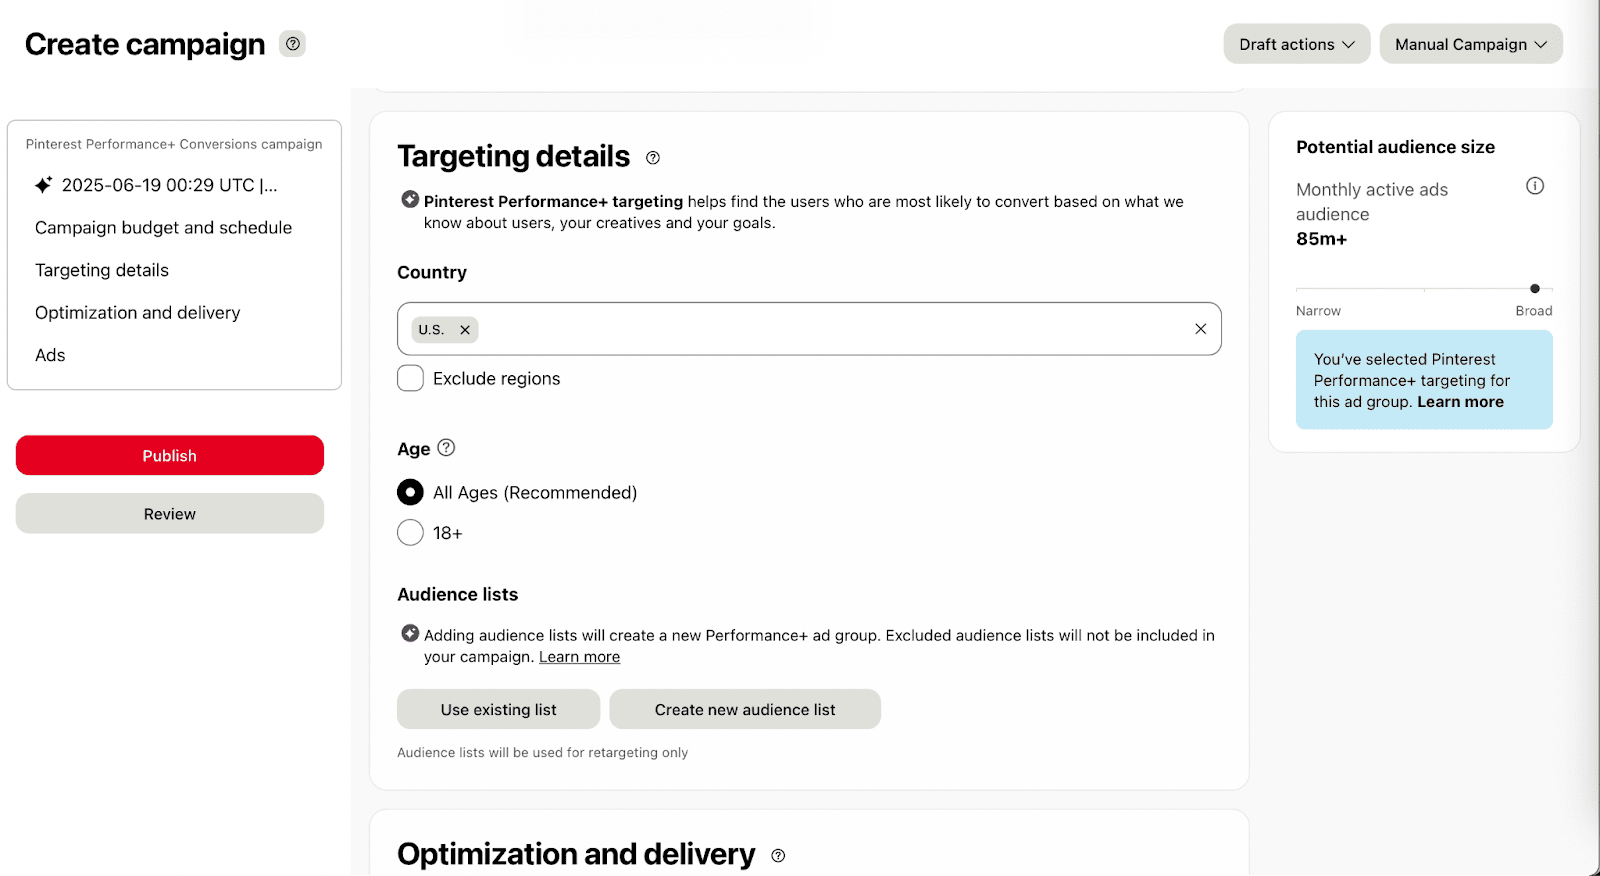Image resolution: width=1600 pixels, height=876 pixels.
Task: Remove the U.S. country chip
Action: point(465,330)
